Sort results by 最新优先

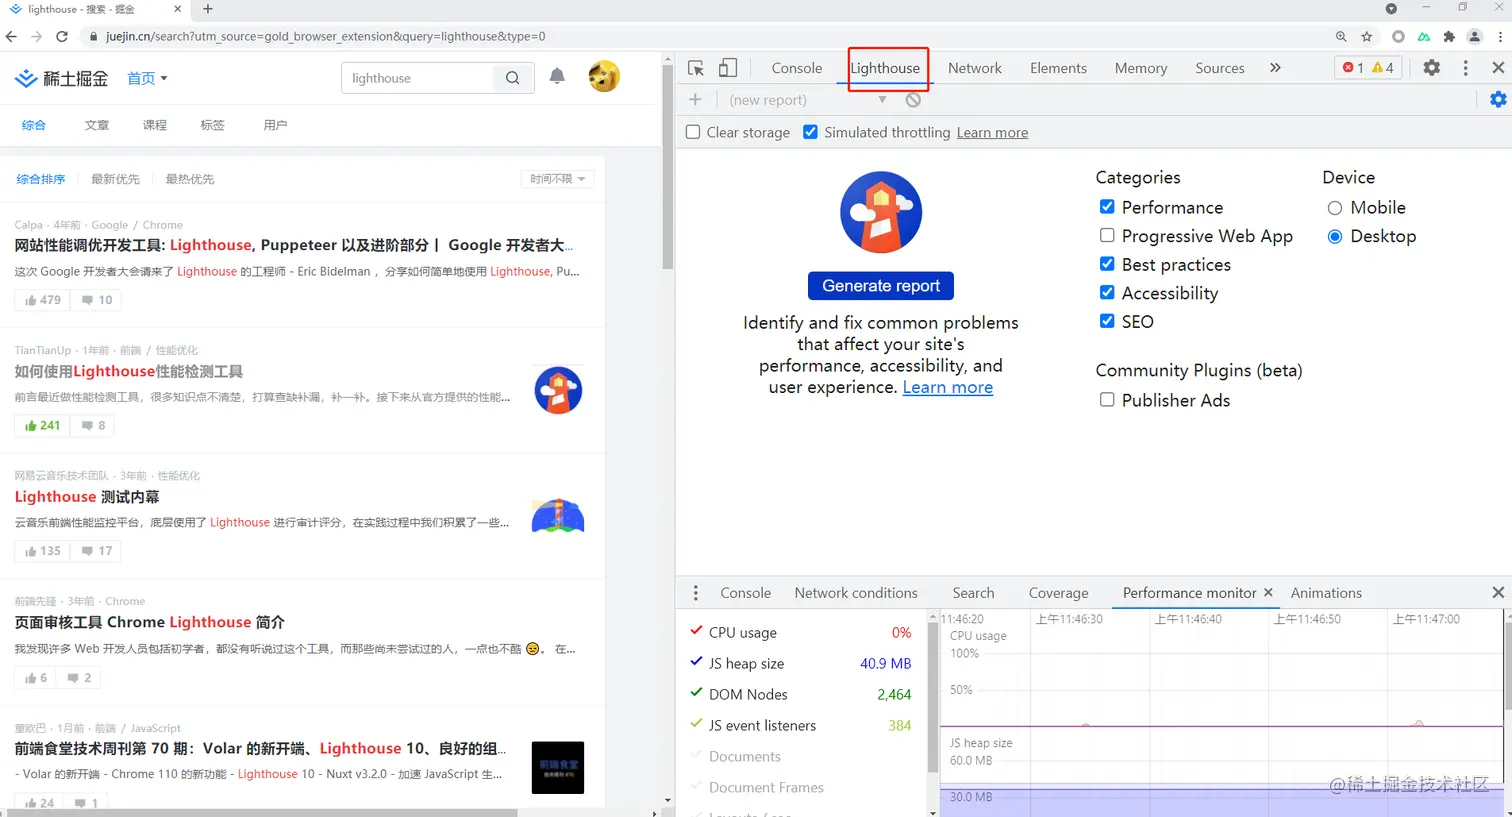(115, 179)
